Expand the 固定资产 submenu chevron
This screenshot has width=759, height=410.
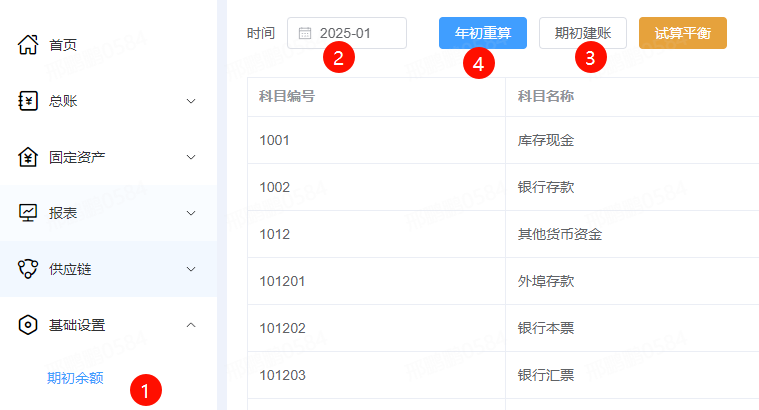point(191,157)
